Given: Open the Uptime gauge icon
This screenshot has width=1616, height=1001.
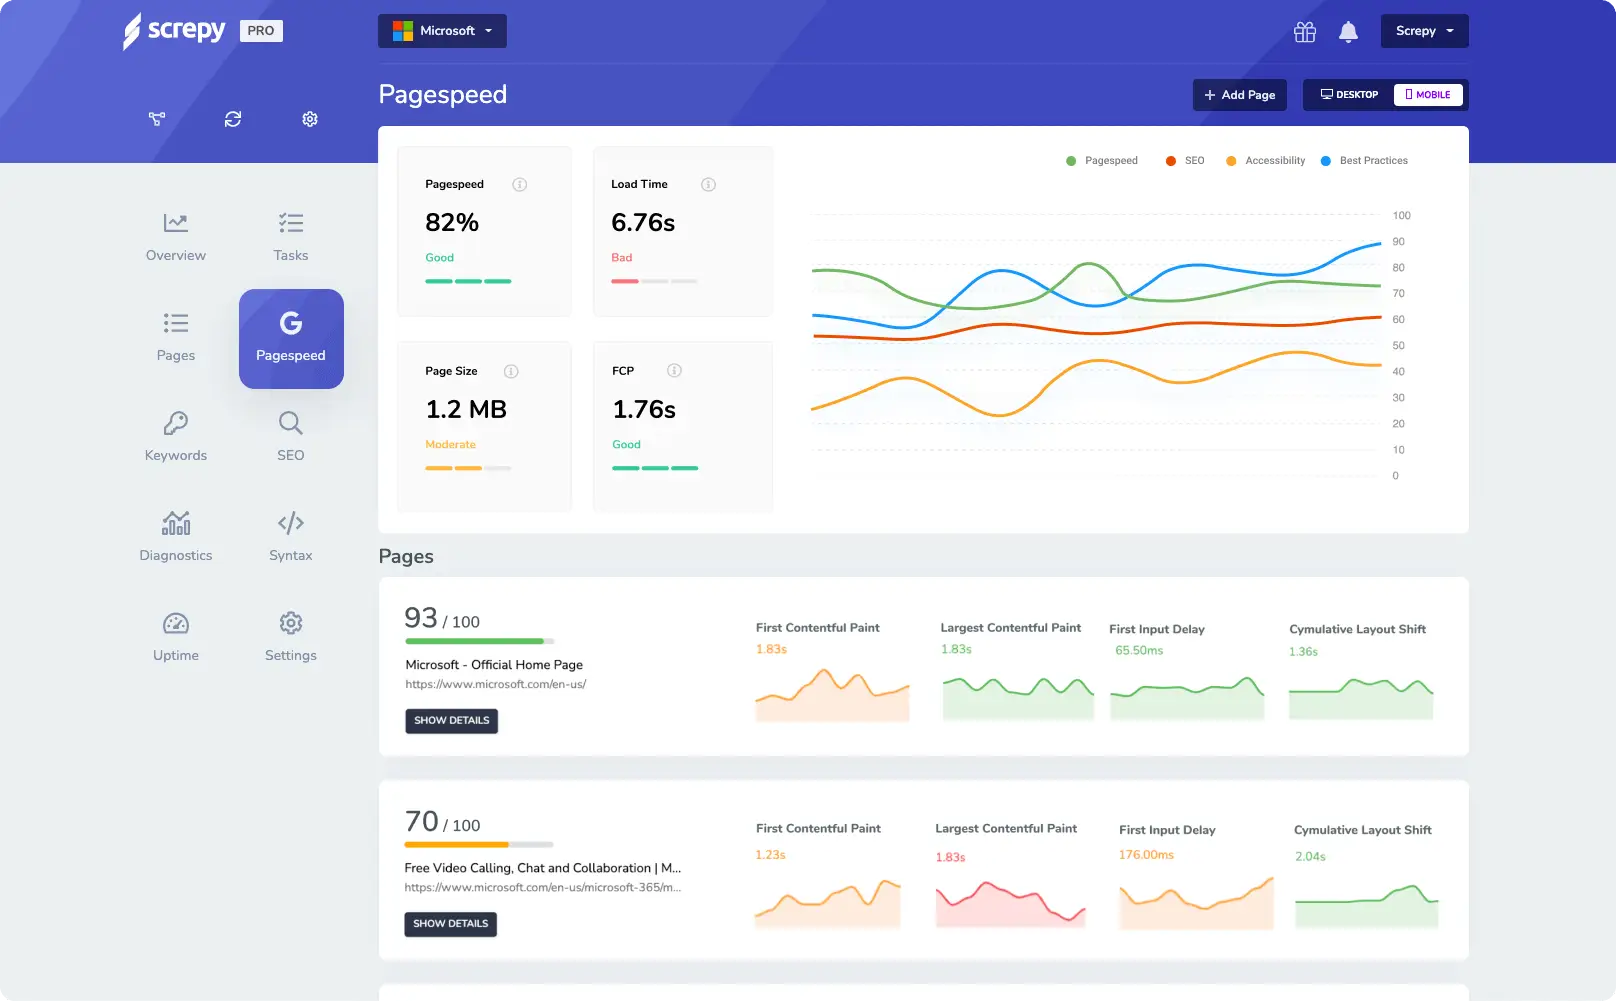Looking at the screenshot, I should pyautogui.click(x=176, y=623).
